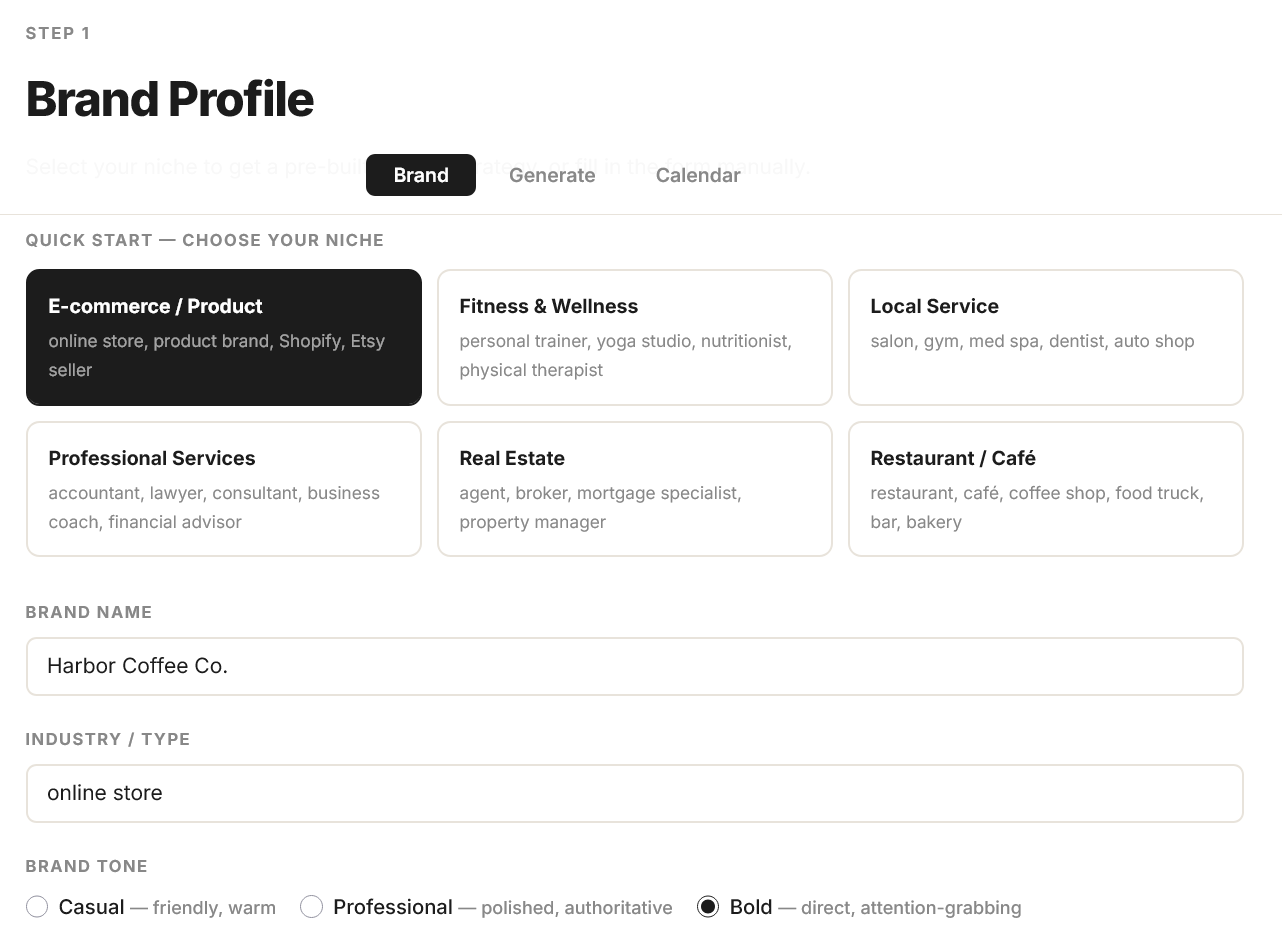The width and height of the screenshot is (1282, 937).
Task: Choose the E-commerce / Product niche card
Action: point(224,337)
